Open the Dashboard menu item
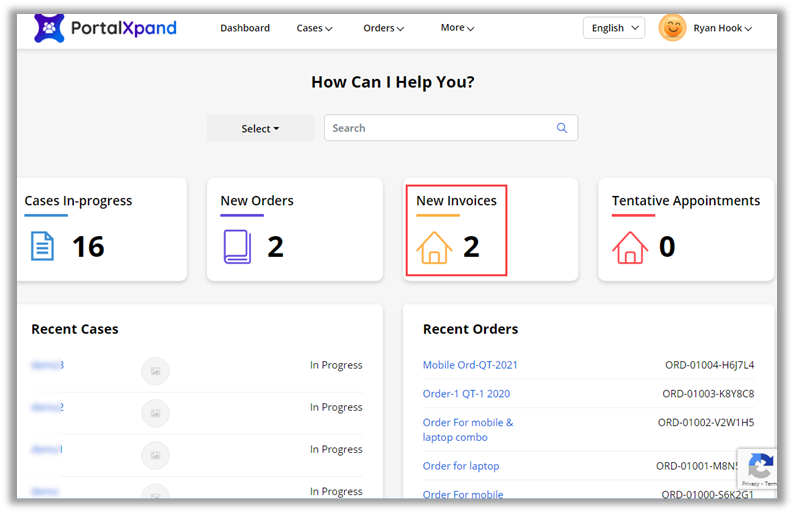Image resolution: width=795 pixels, height=514 pixels. tap(245, 28)
